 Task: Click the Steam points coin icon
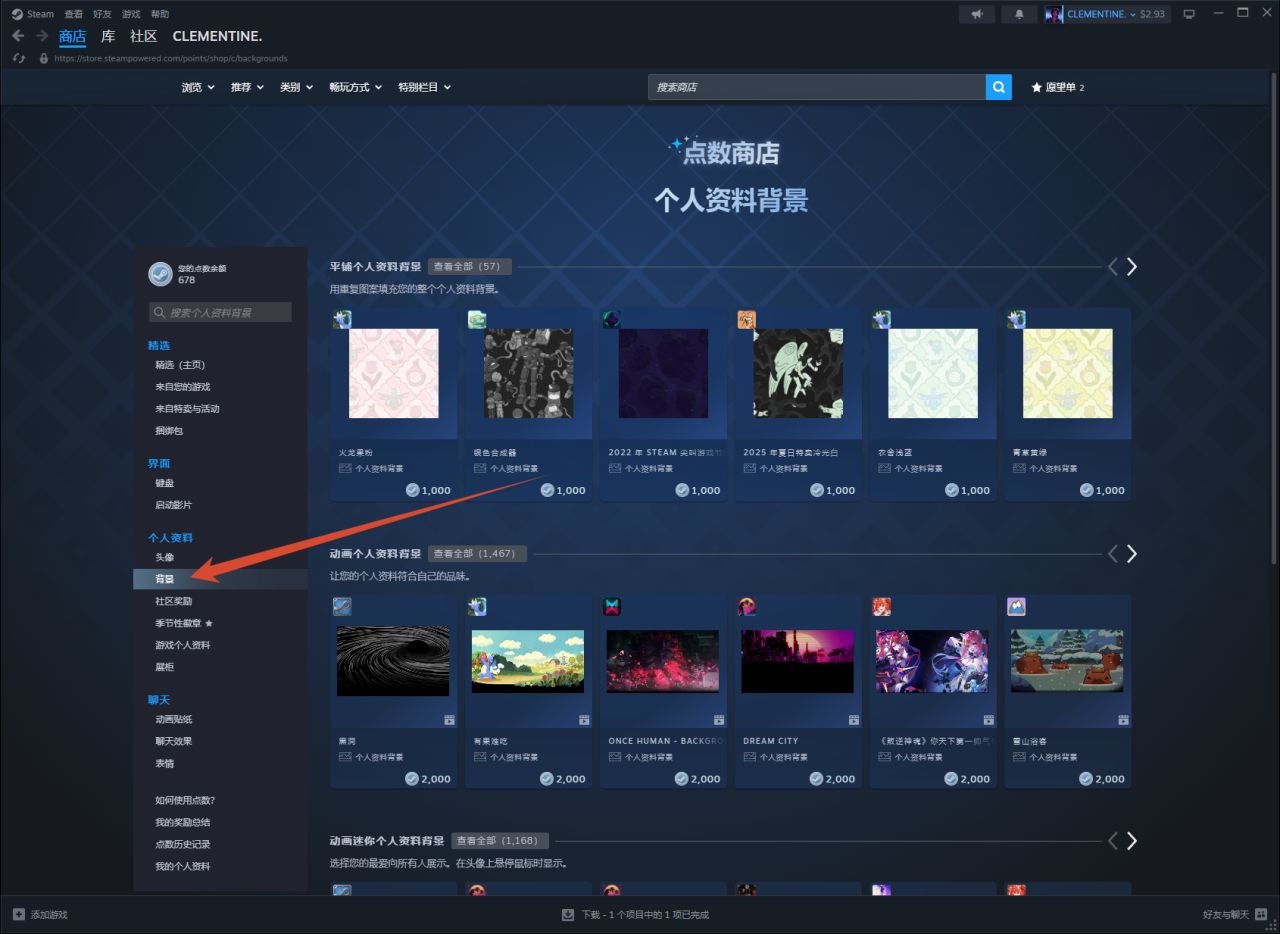click(160, 274)
